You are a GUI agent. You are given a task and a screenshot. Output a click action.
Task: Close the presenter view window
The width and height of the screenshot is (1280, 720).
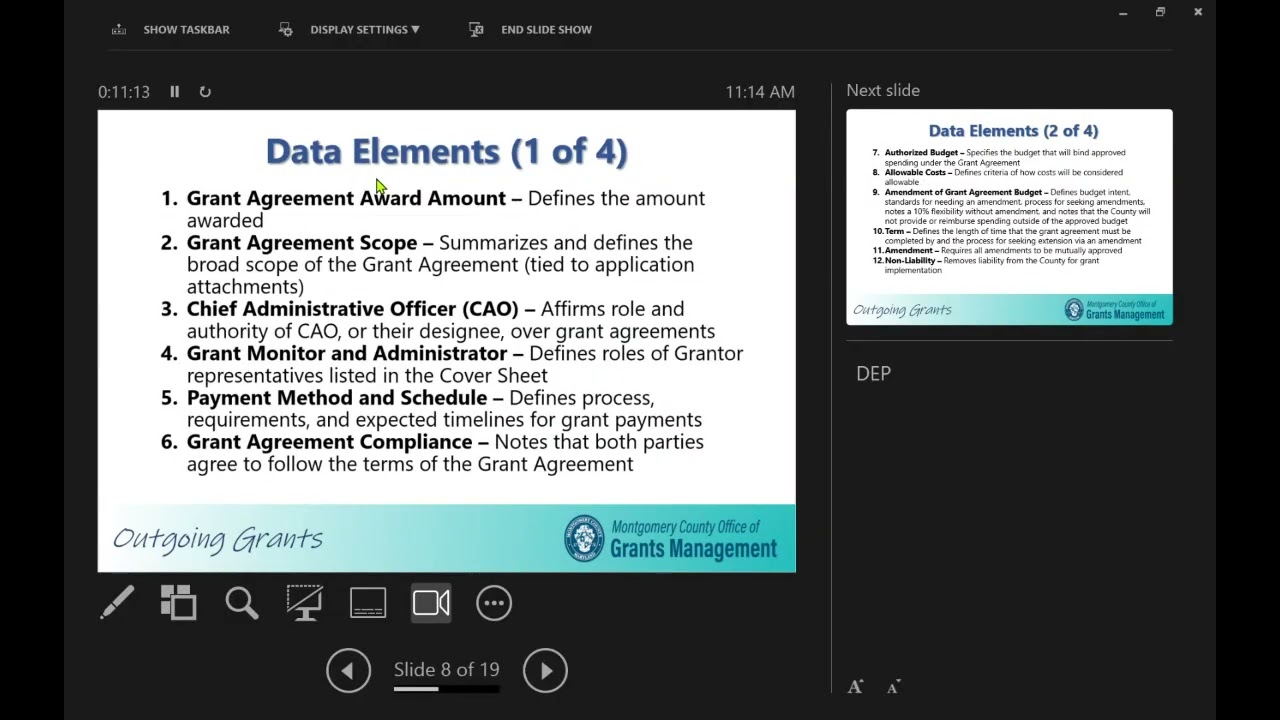[1198, 13]
